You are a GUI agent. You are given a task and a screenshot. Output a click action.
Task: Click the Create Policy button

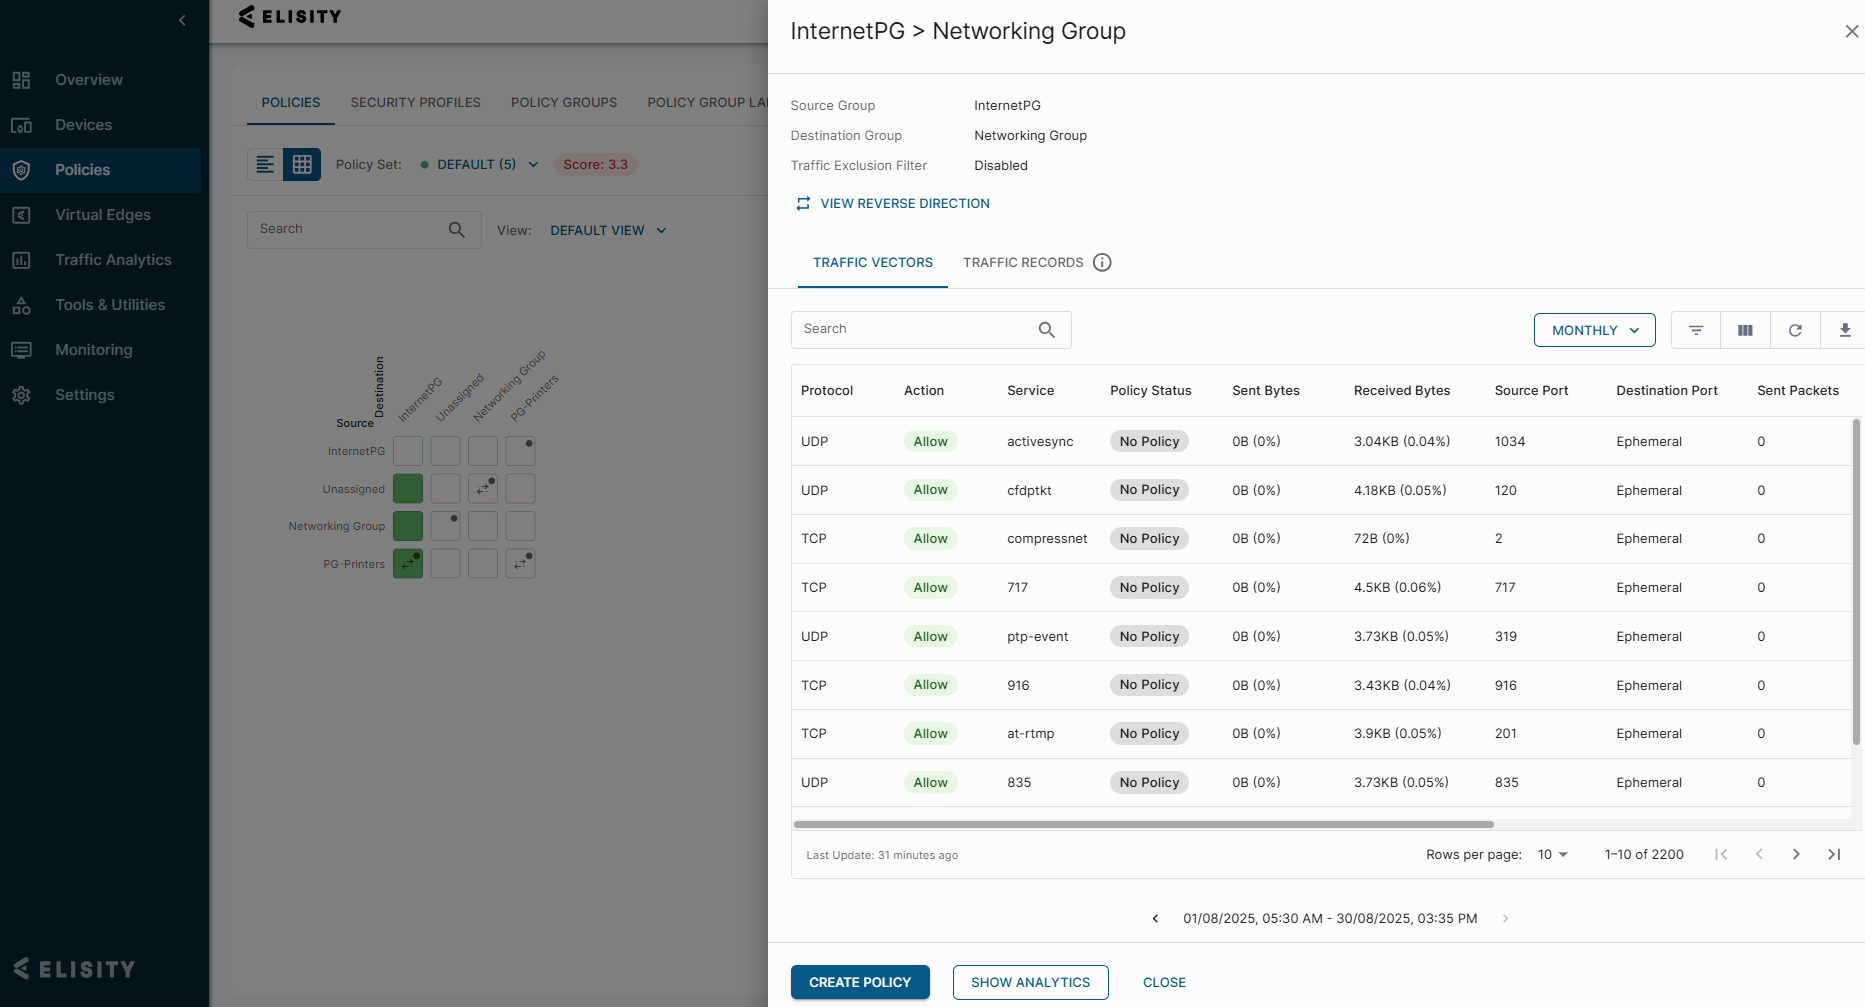click(859, 982)
